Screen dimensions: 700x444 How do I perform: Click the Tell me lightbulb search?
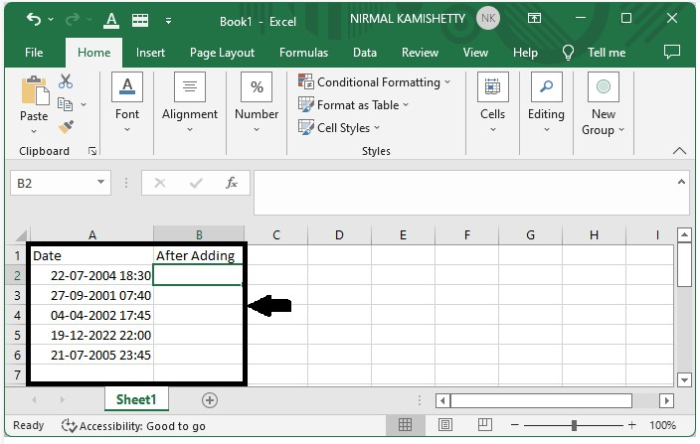(594, 53)
